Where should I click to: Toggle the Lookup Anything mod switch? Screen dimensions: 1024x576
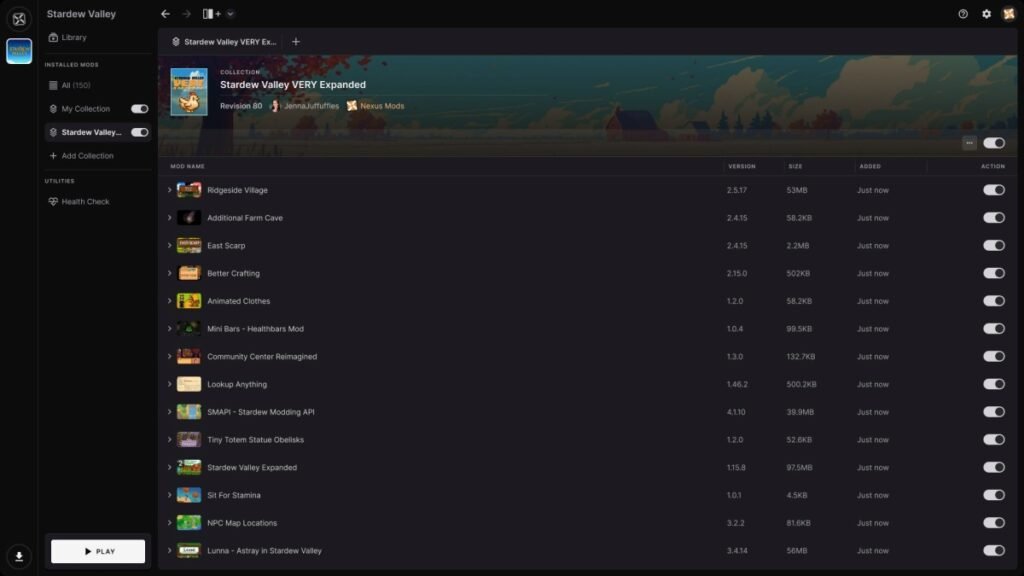(x=993, y=384)
